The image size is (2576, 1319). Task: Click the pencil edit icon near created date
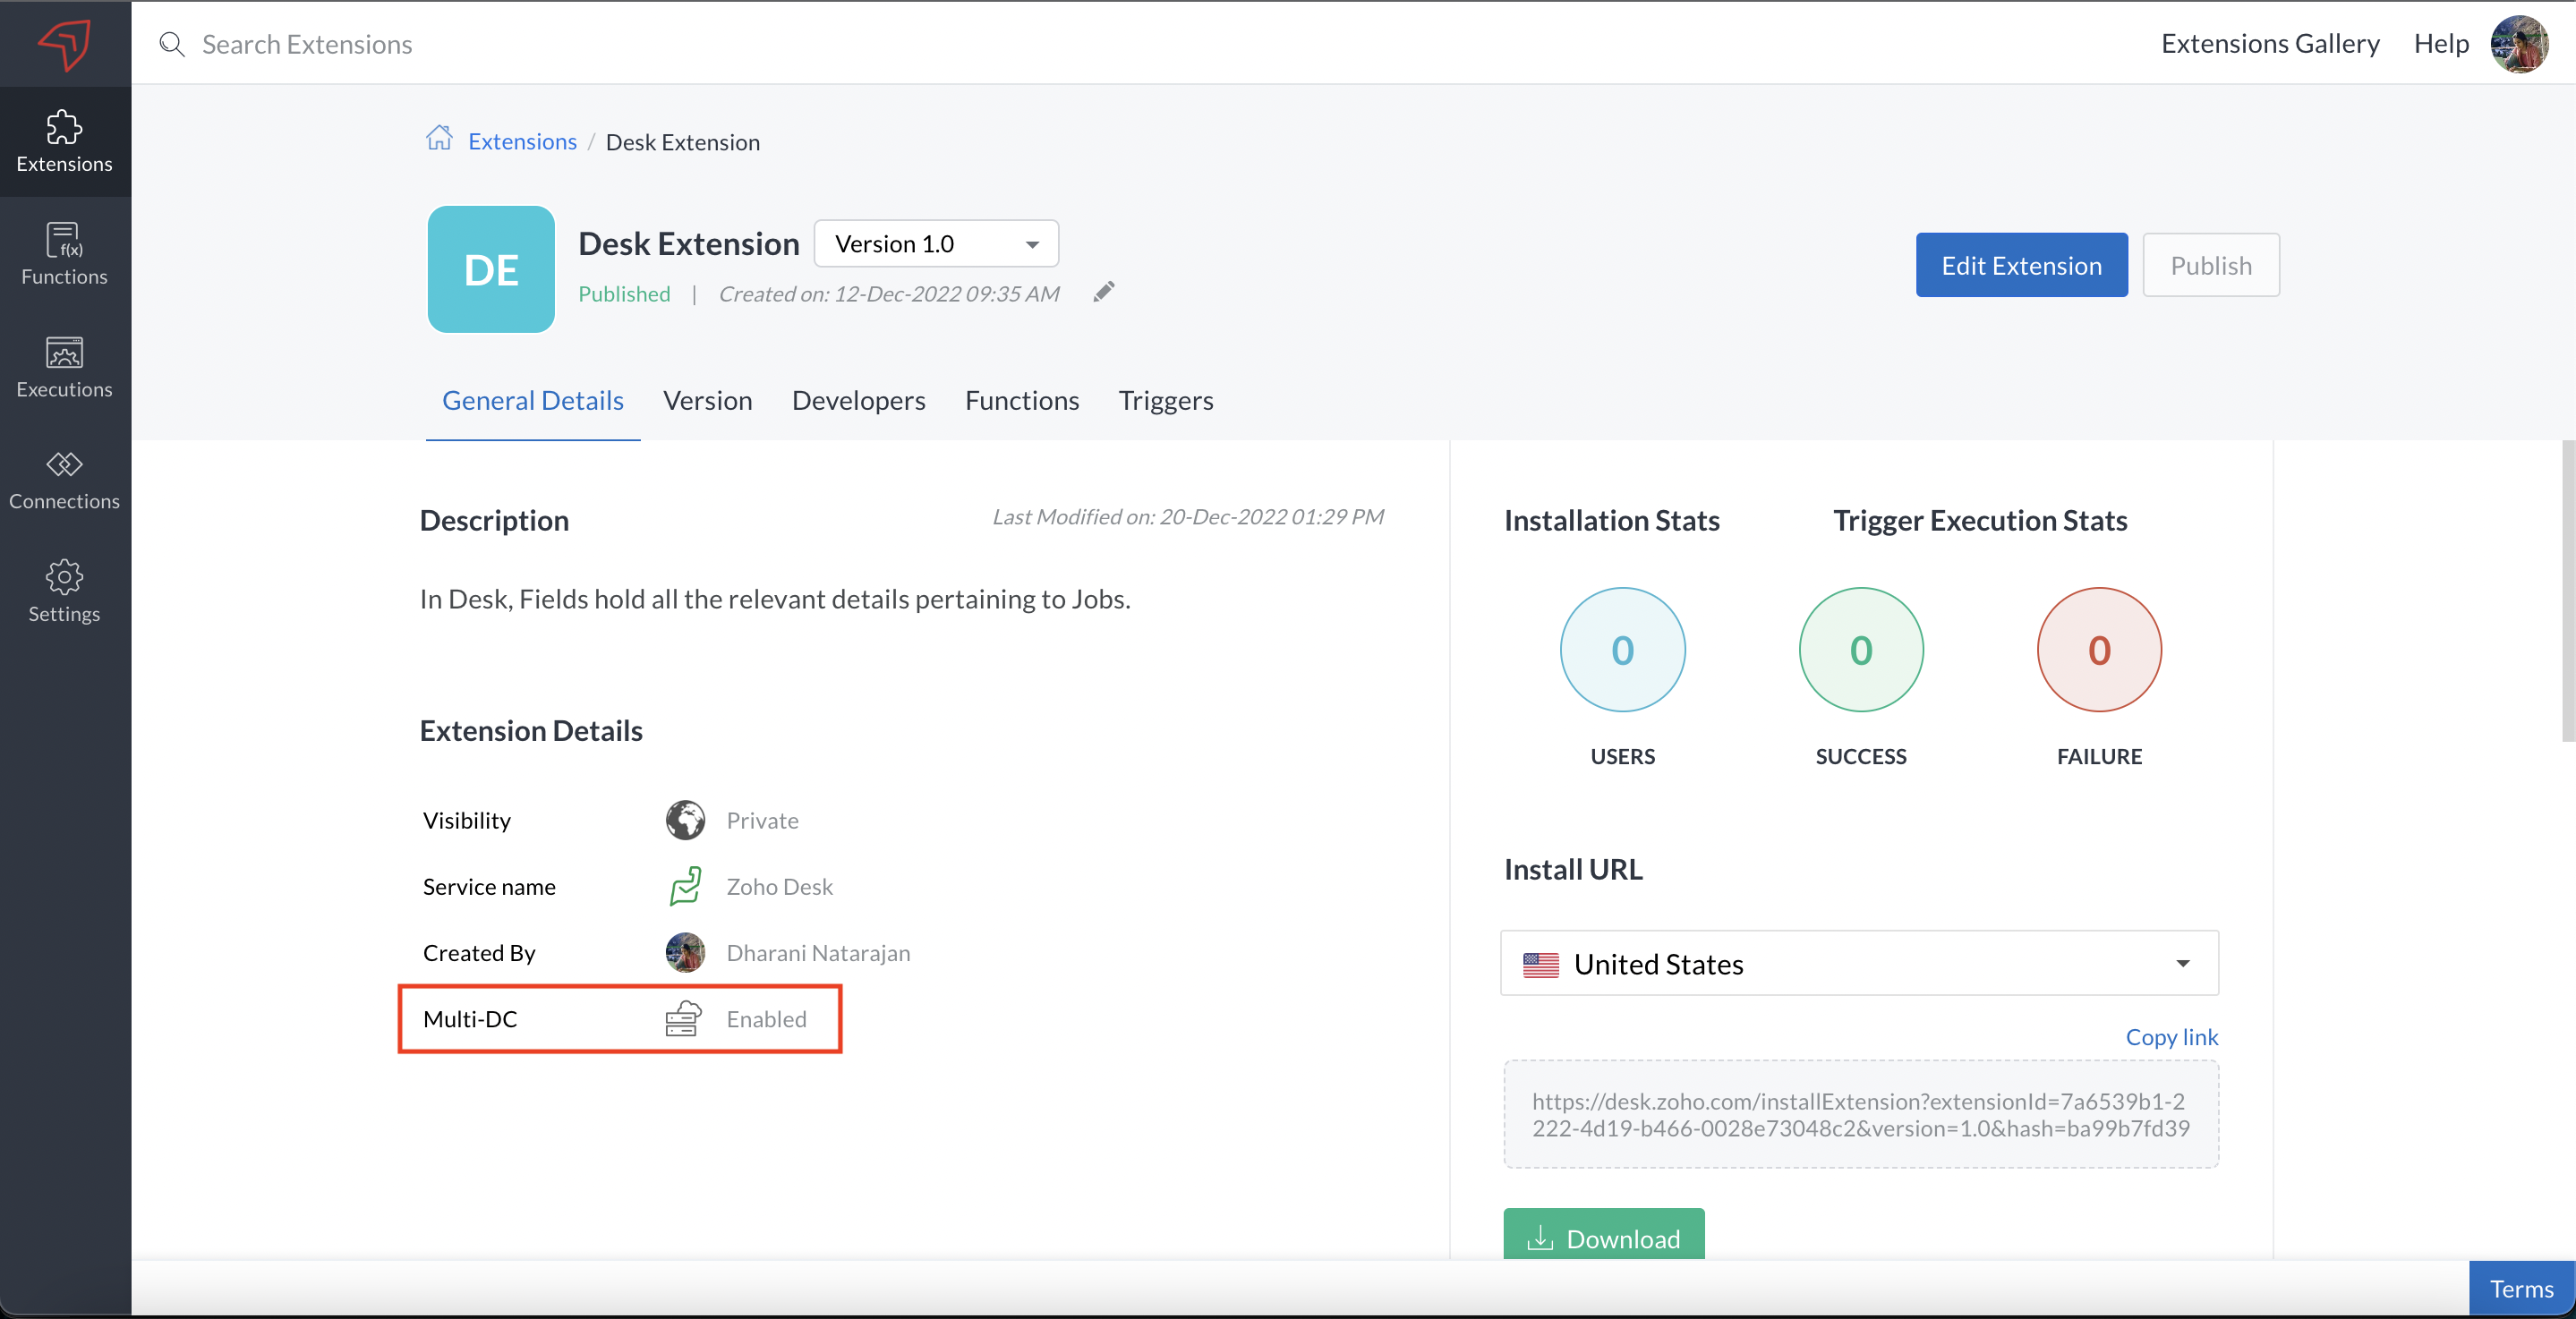point(1103,292)
